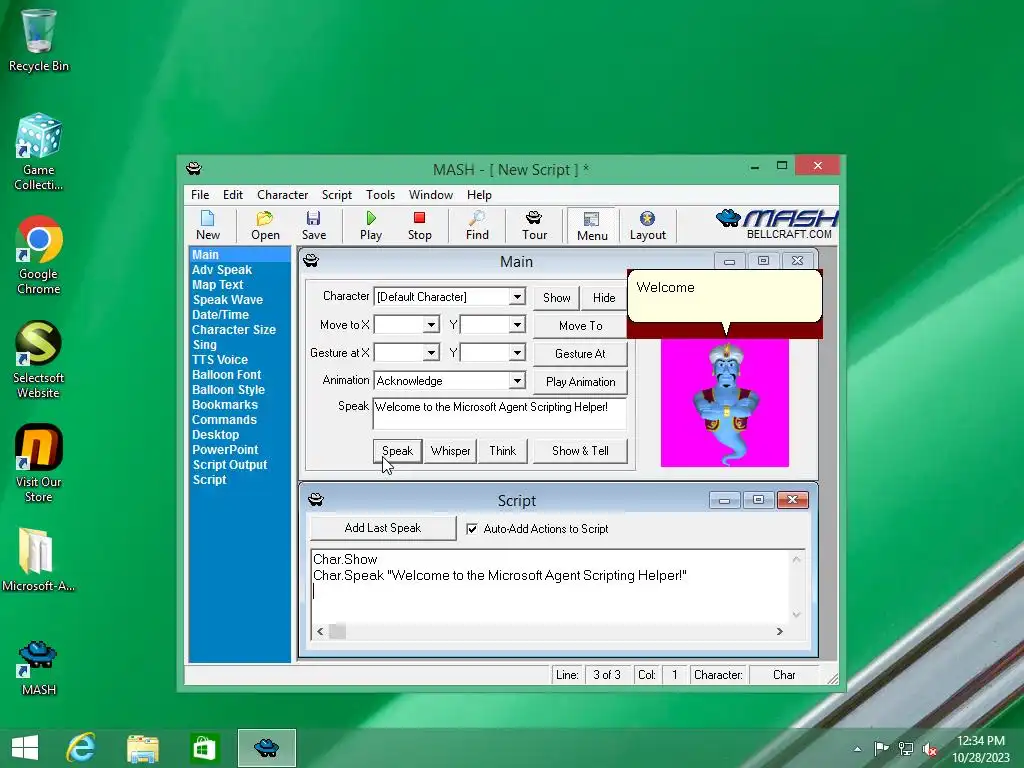Select the MASH desktop shortcut
Viewport: 1024px width, 768px height.
click(x=39, y=667)
